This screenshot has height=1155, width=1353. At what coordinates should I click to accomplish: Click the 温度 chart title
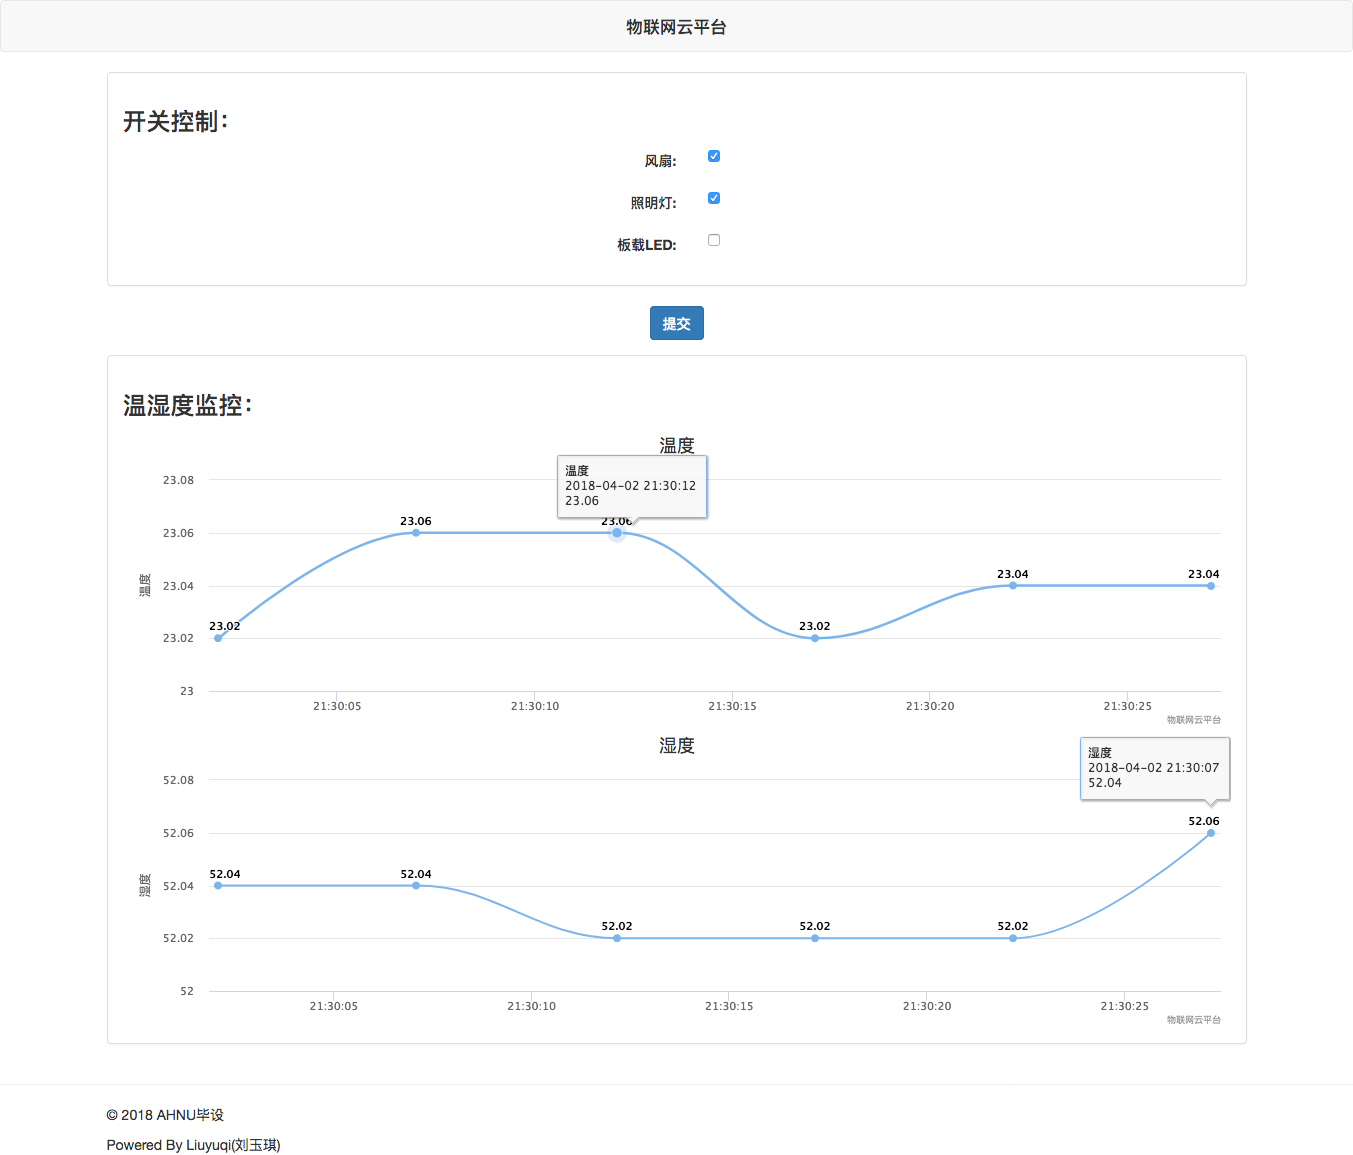pos(677,445)
